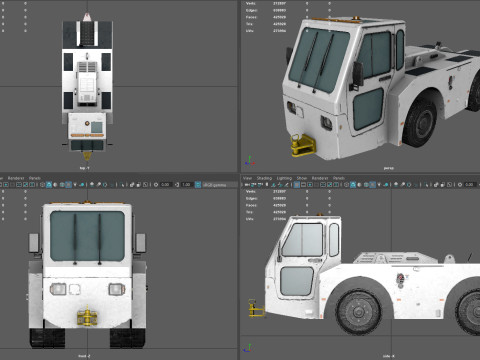Toggle X-Ray Active Components in side view toolbar

(x=442, y=184)
